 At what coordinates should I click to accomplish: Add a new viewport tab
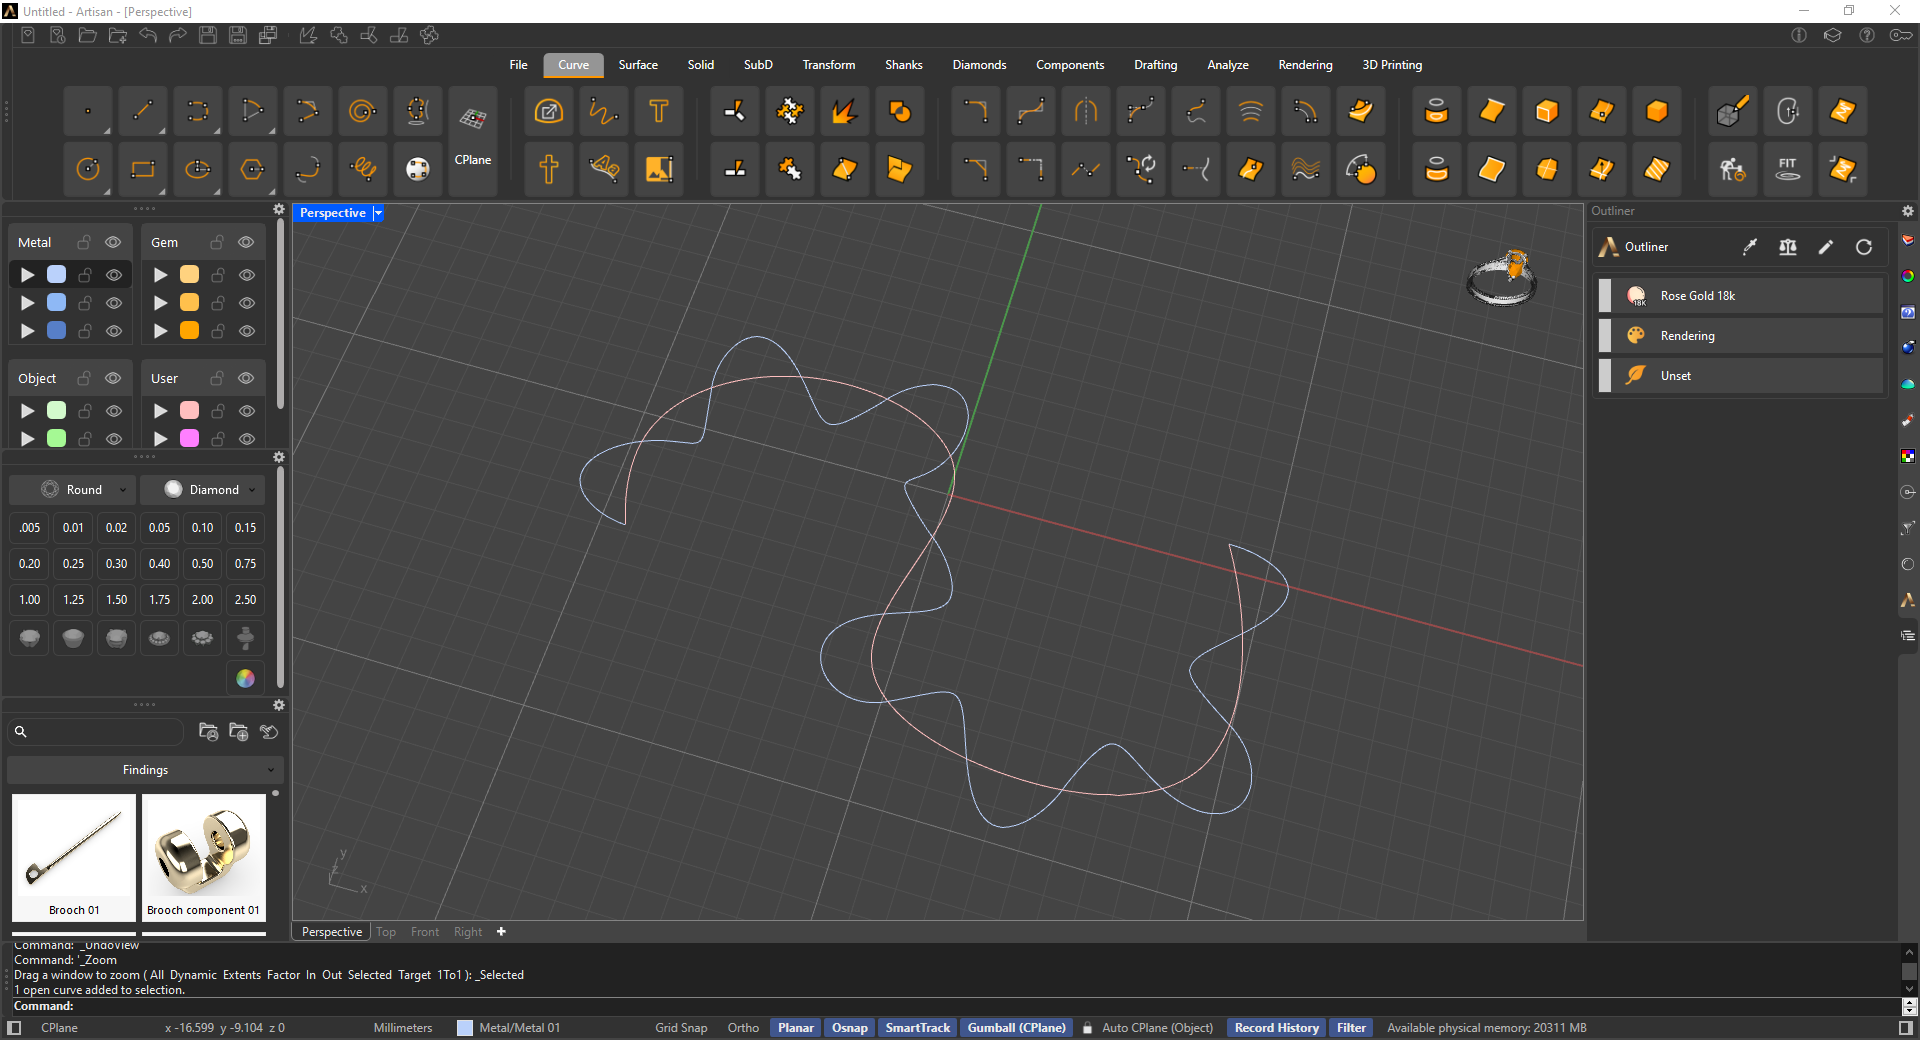point(501,932)
